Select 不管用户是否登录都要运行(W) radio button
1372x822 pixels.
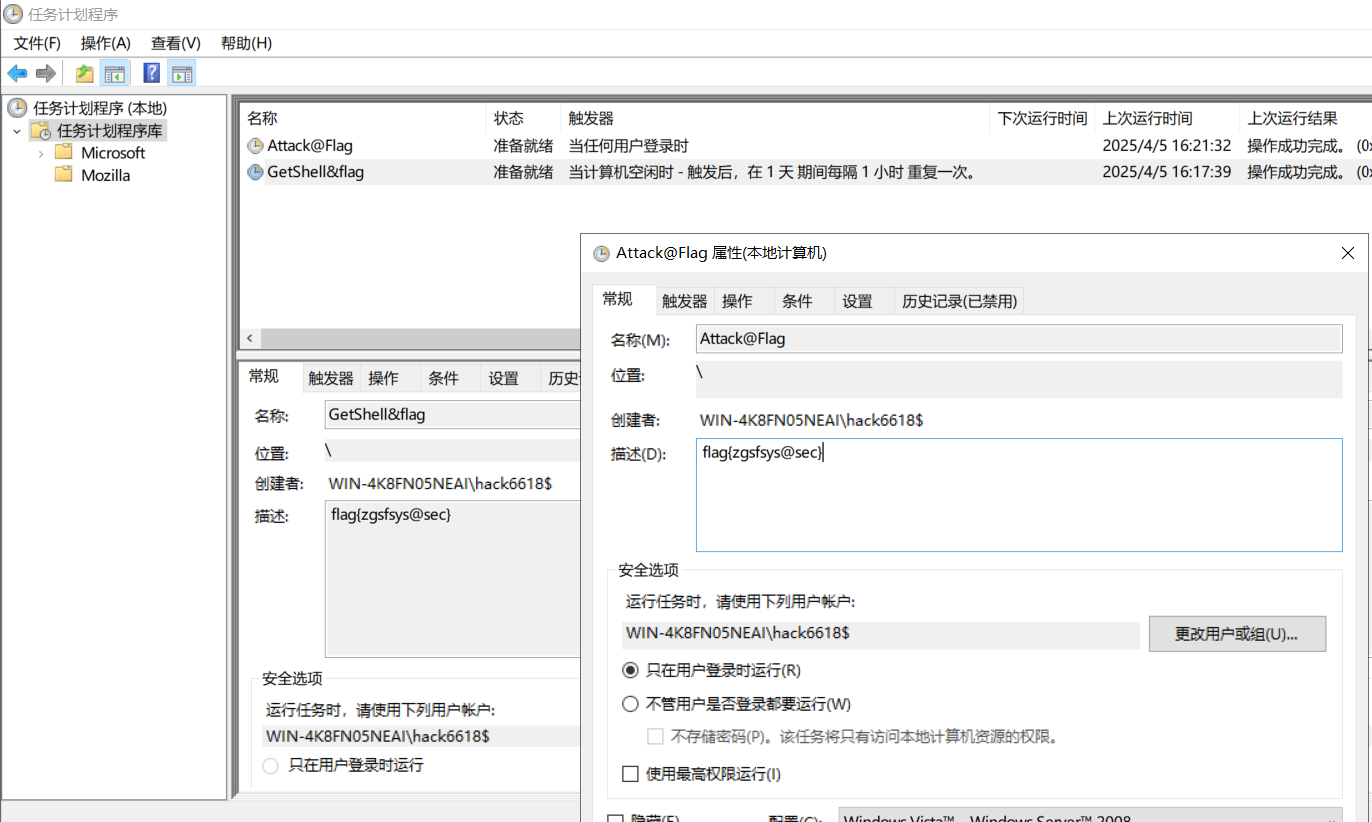coord(630,704)
